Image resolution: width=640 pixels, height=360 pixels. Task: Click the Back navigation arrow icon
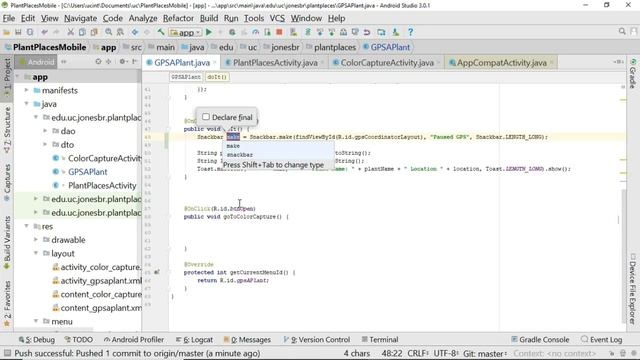point(135,32)
